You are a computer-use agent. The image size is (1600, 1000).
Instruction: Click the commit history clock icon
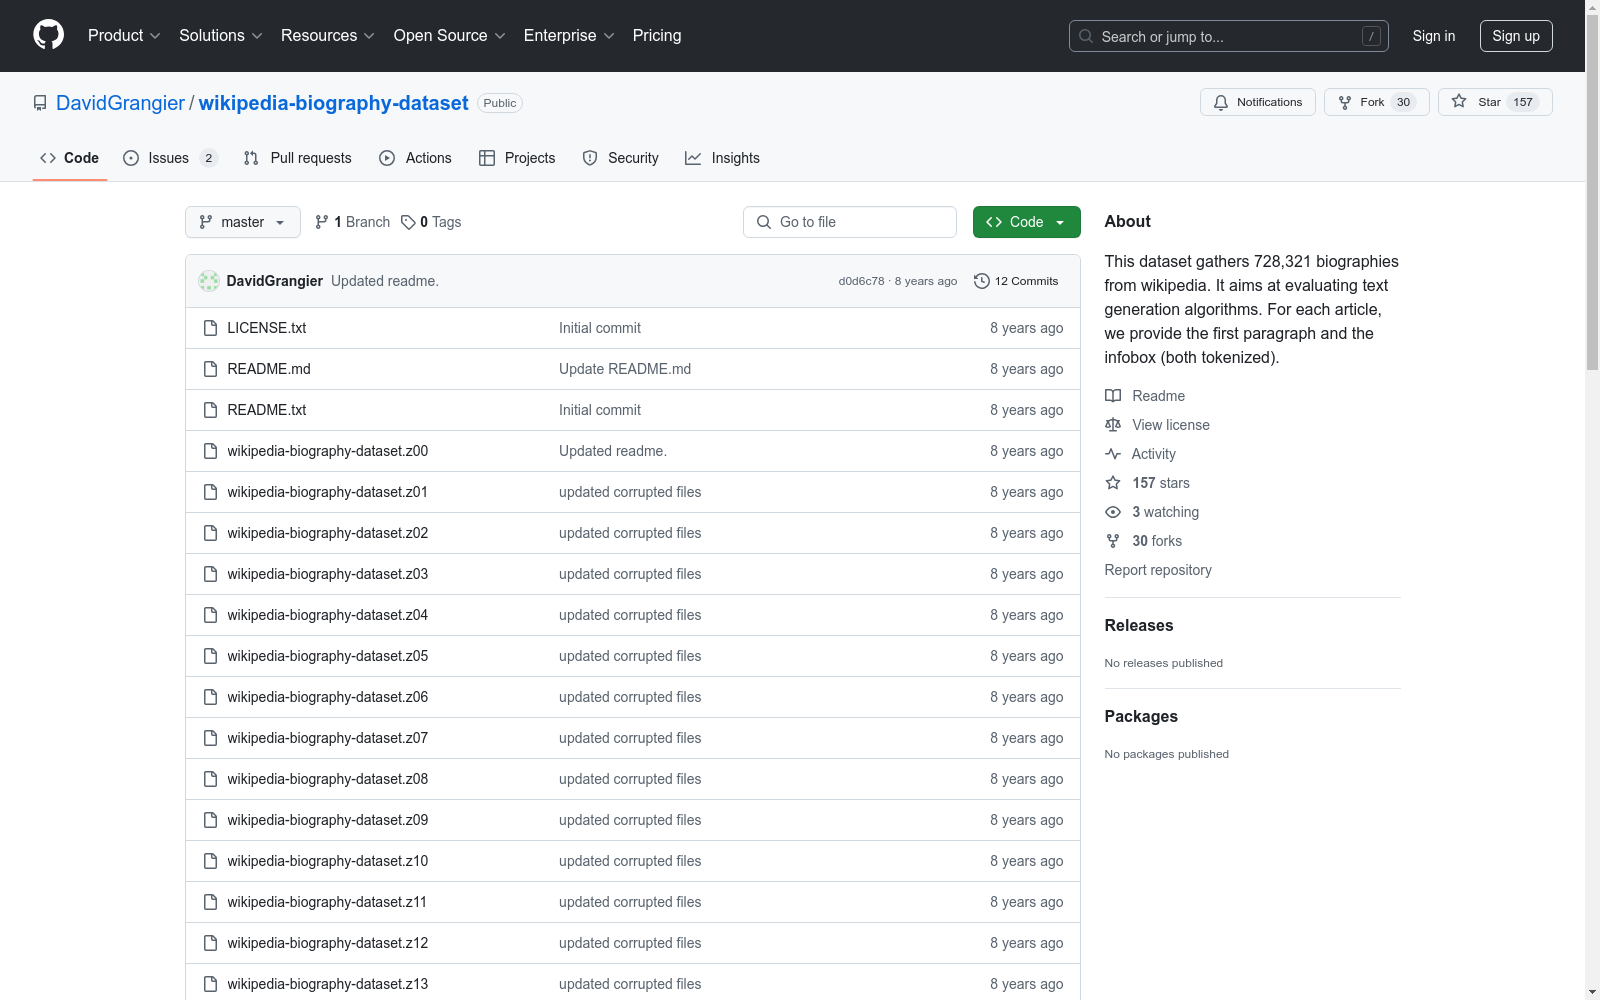point(982,281)
